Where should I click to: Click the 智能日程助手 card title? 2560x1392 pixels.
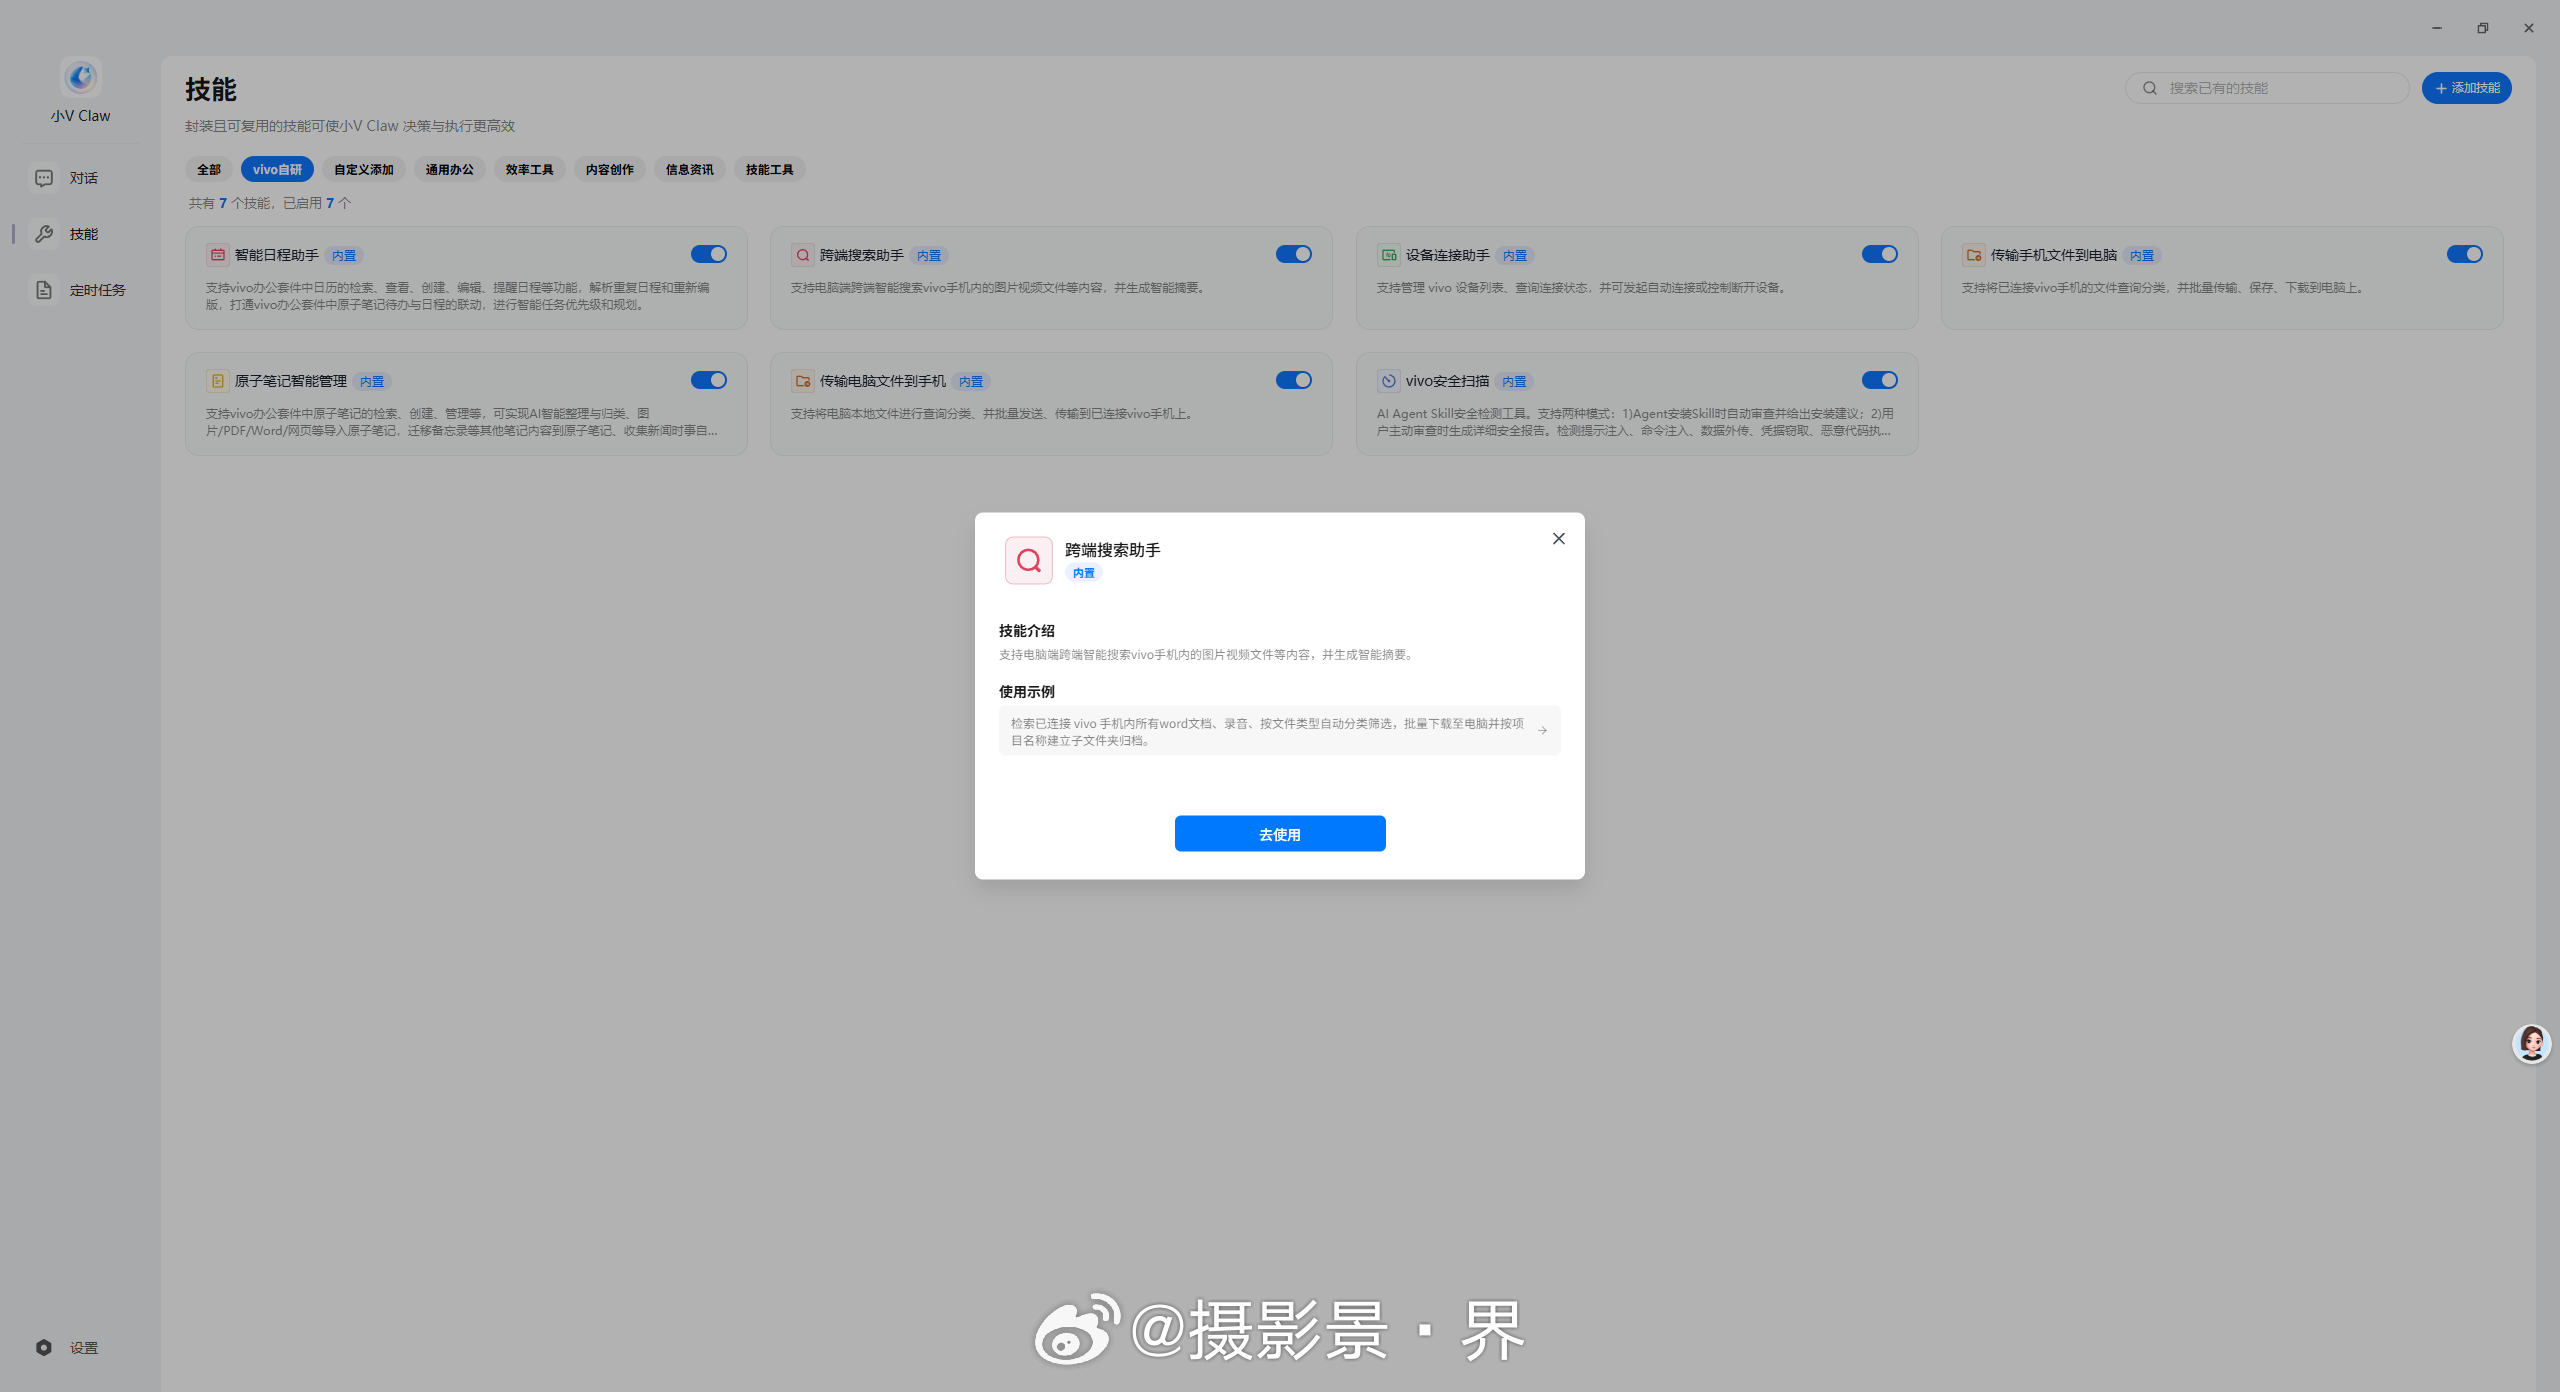point(277,255)
